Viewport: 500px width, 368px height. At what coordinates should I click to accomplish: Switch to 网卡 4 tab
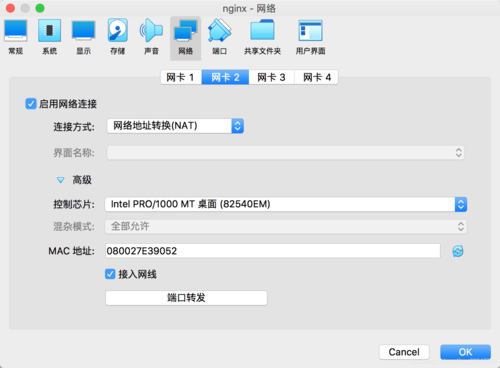[317, 77]
